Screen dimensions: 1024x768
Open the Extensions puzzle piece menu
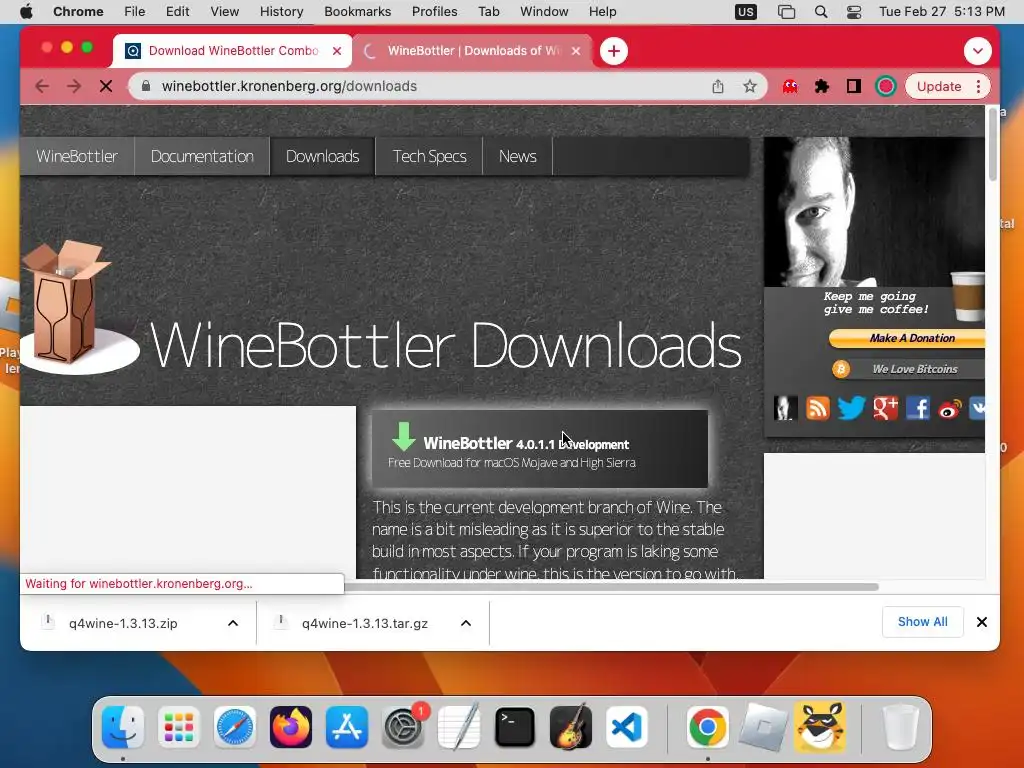click(x=822, y=86)
